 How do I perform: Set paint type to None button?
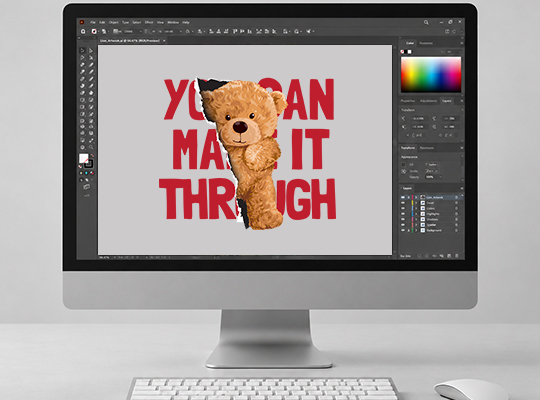pyautogui.click(x=92, y=173)
